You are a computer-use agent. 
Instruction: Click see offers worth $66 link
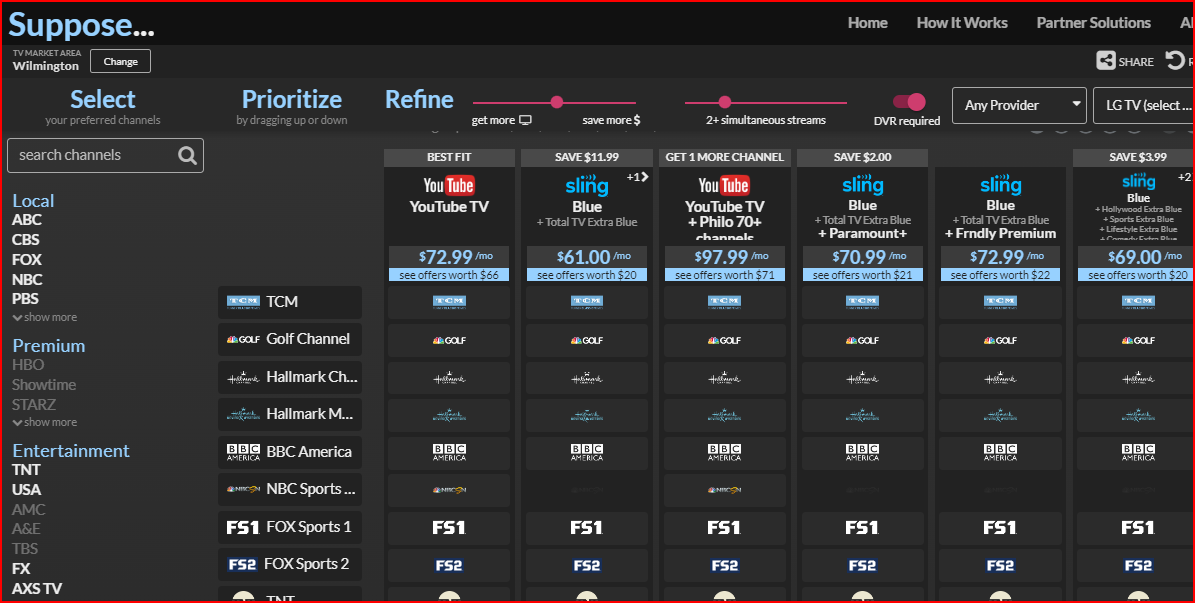point(448,275)
